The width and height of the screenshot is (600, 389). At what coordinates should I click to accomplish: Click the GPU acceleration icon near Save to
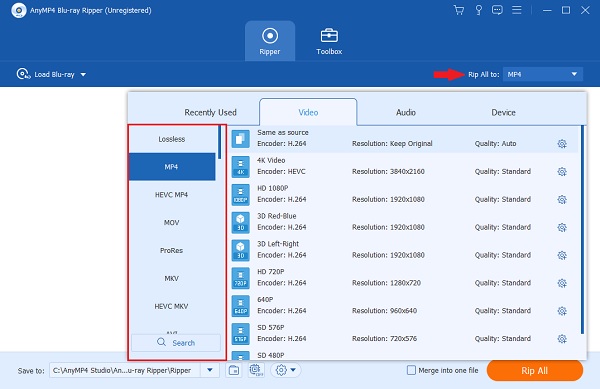256,370
